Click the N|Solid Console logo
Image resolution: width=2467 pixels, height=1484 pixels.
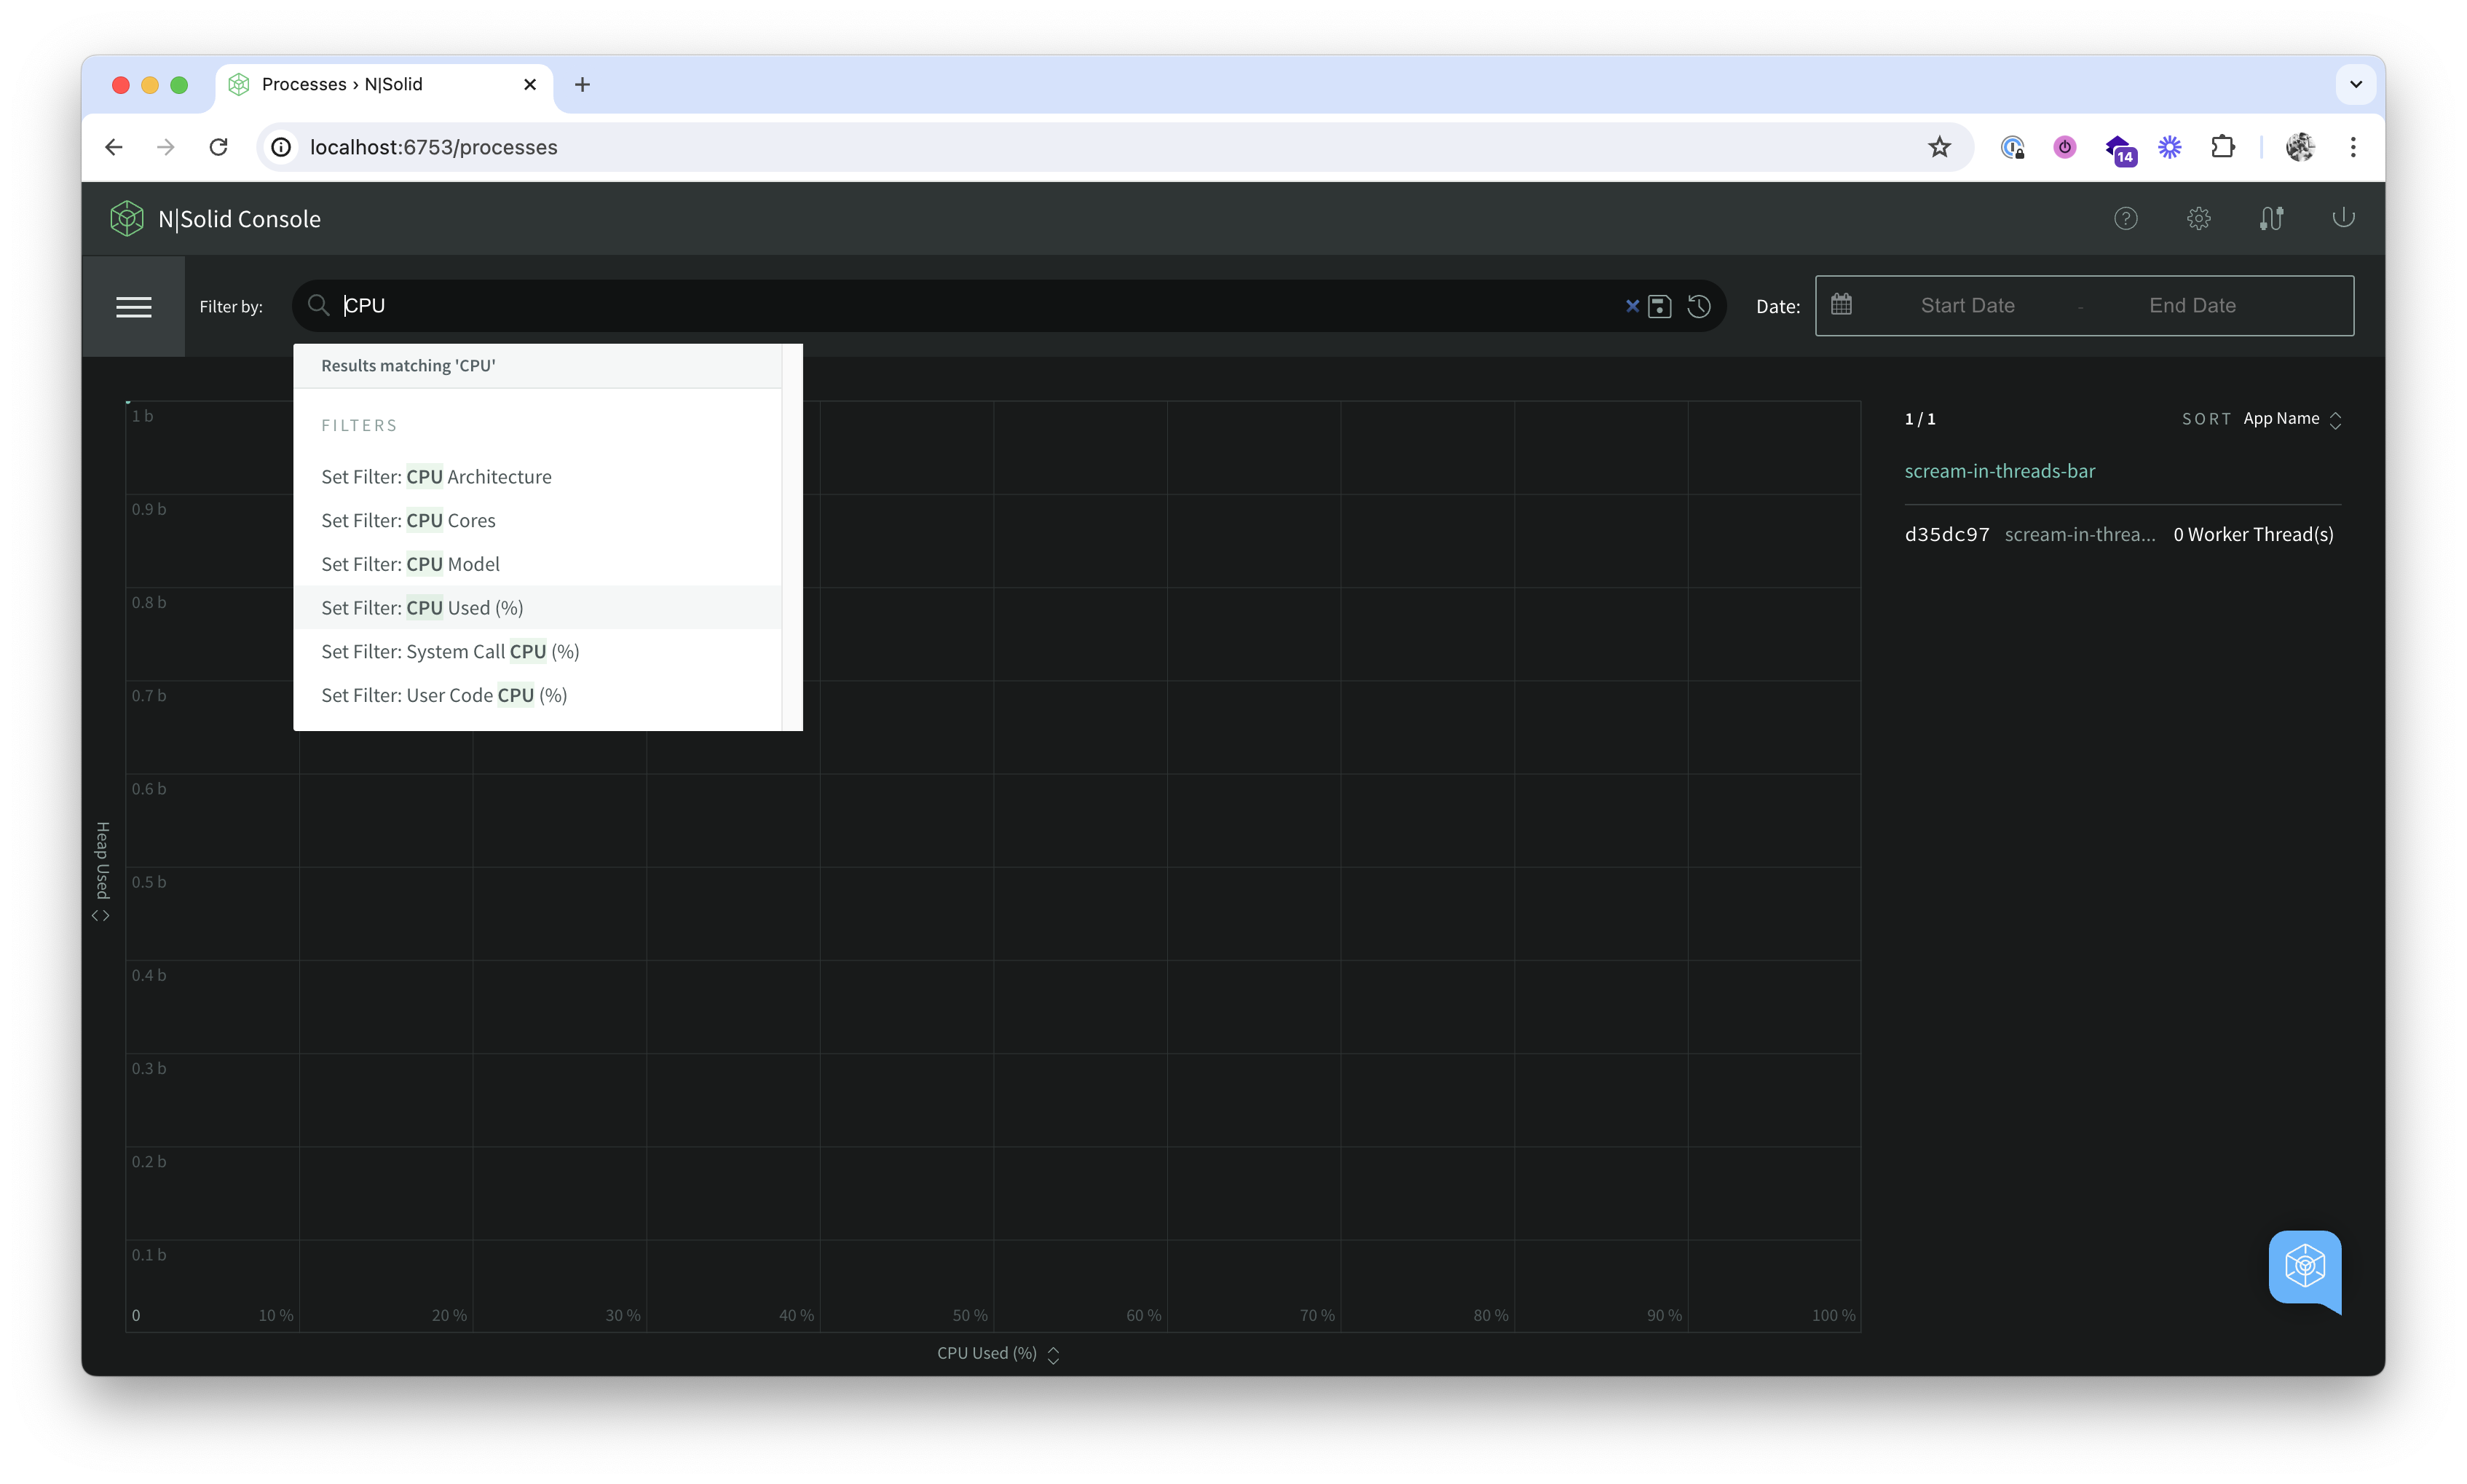(x=127, y=219)
